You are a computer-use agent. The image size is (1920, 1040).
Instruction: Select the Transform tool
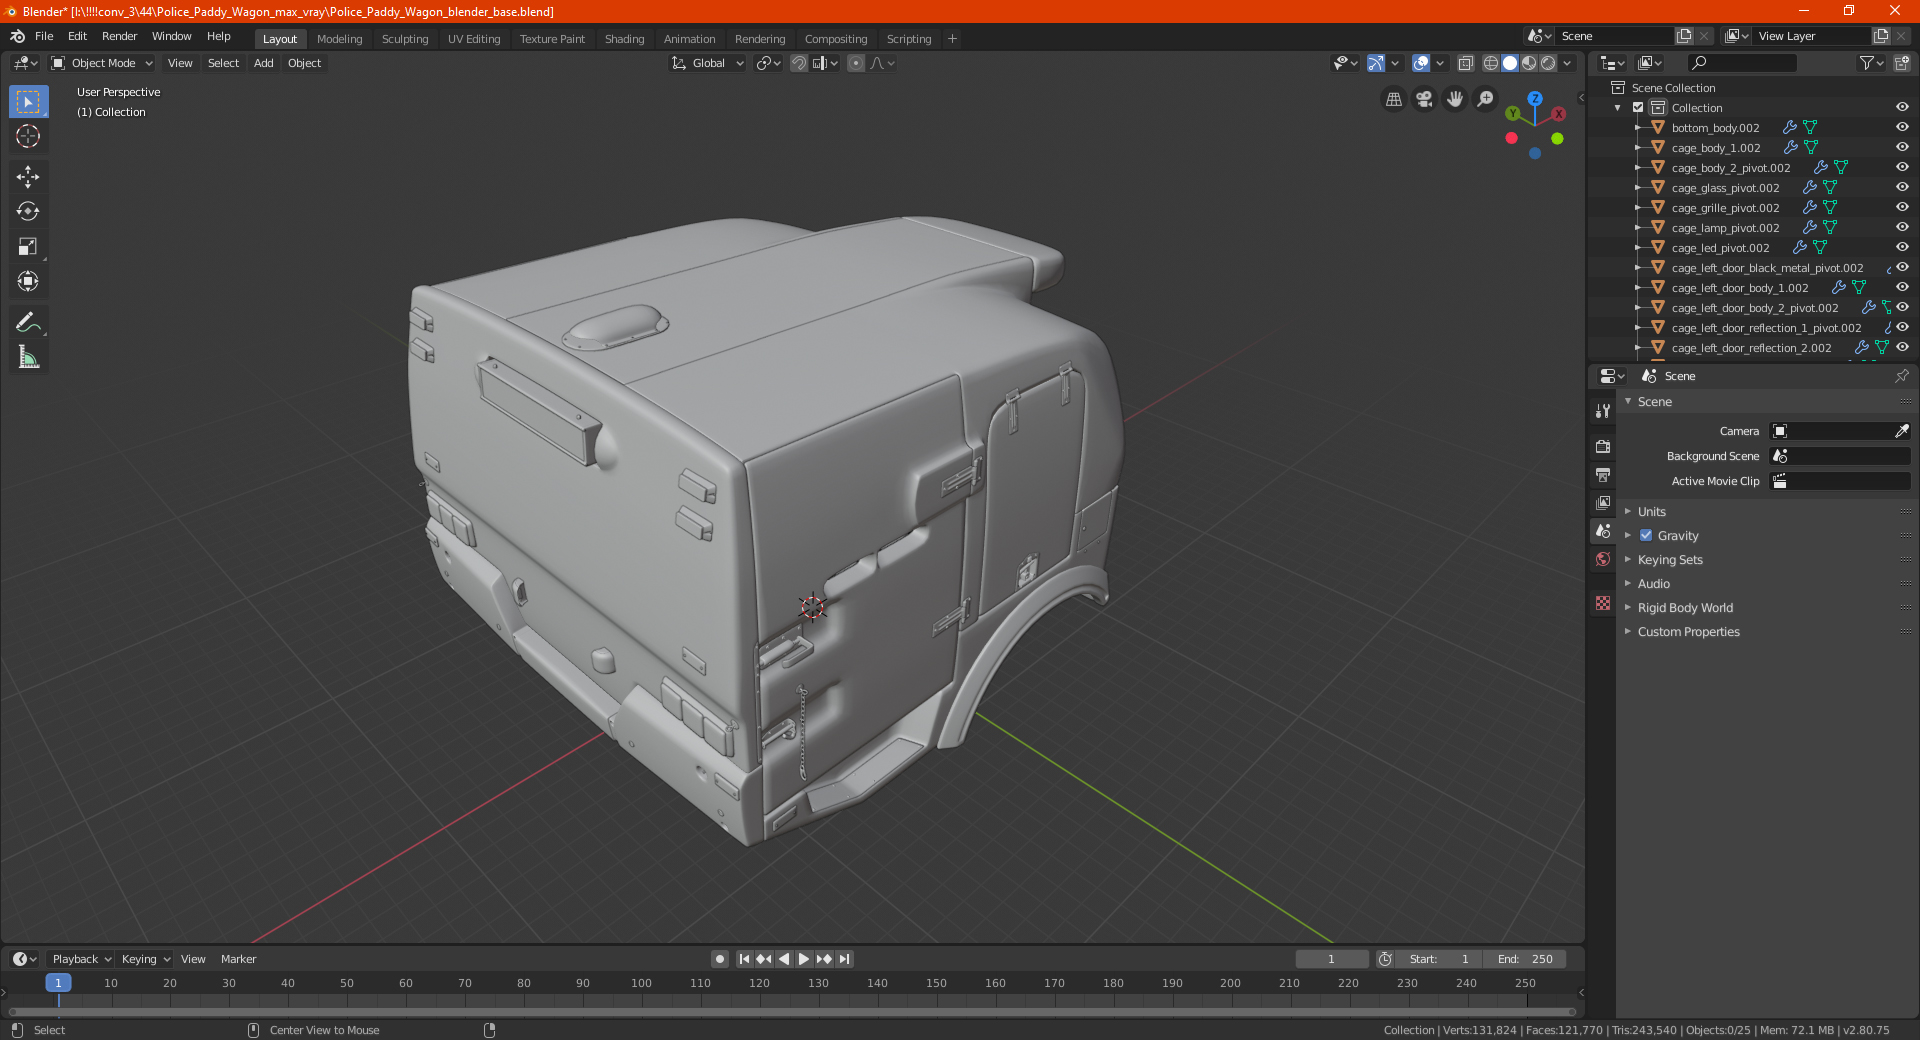pos(28,281)
